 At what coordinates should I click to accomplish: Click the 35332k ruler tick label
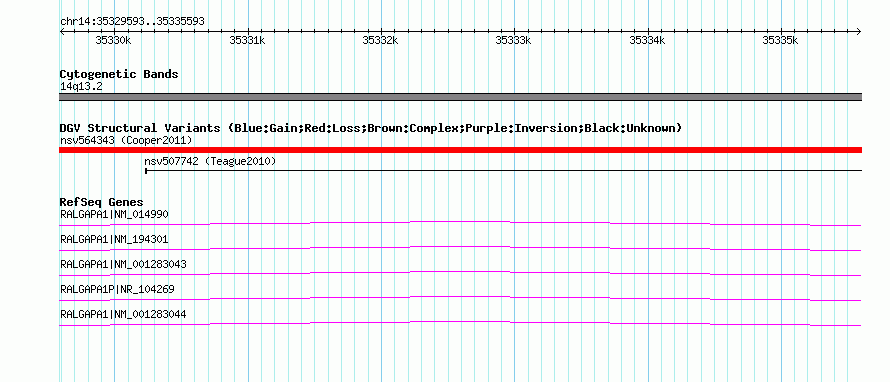[380, 40]
